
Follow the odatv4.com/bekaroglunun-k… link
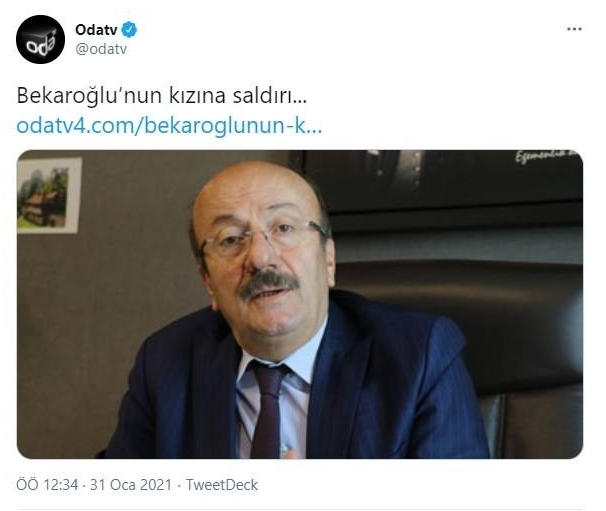(x=169, y=126)
